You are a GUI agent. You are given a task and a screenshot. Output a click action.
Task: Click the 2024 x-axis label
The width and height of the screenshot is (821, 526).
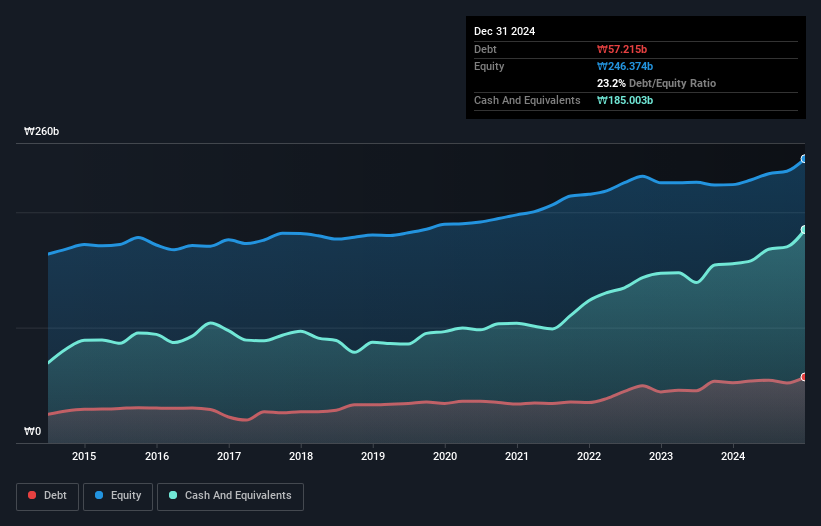click(x=733, y=456)
